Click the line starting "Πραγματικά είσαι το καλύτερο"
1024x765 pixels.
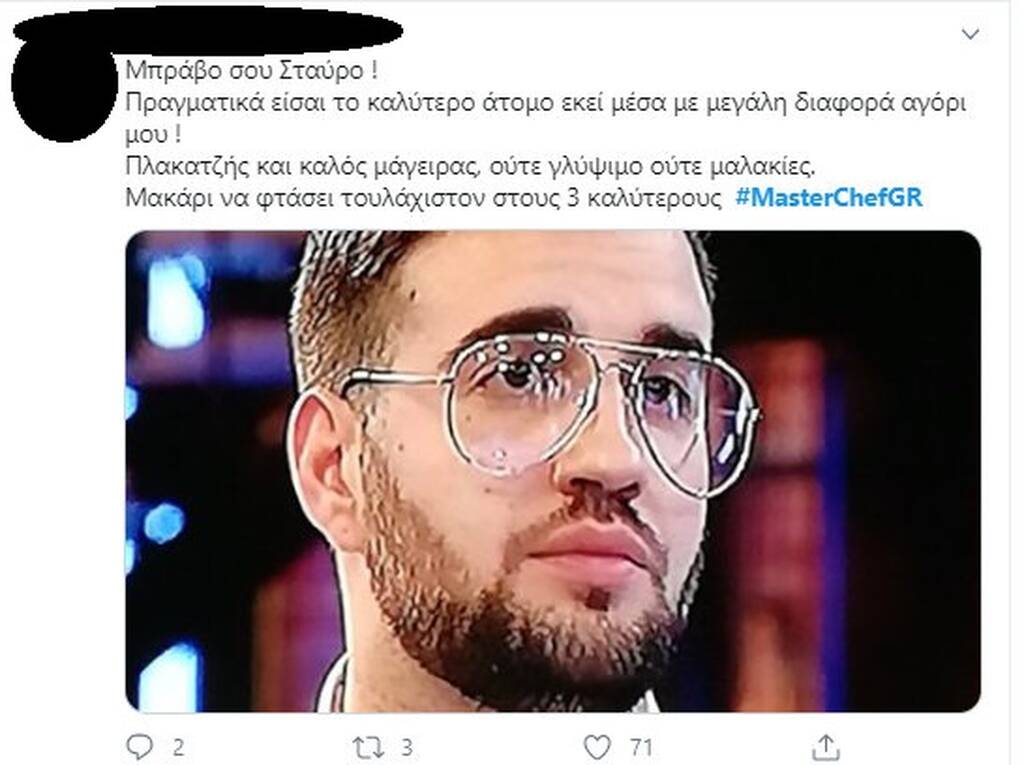pyautogui.click(x=545, y=103)
